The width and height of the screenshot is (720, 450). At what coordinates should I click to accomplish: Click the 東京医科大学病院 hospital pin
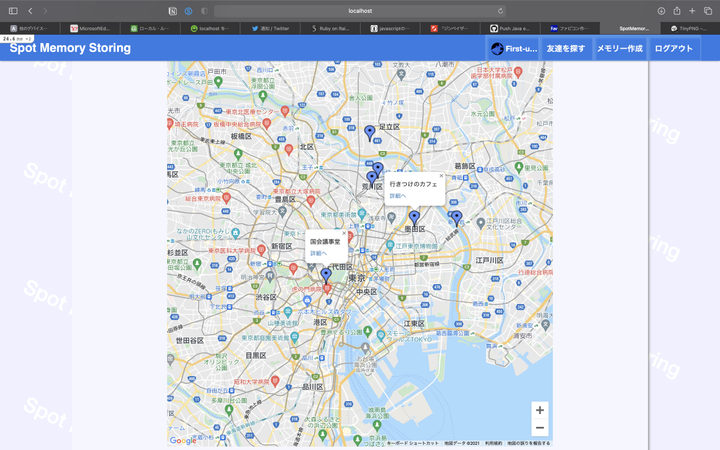click(x=261, y=250)
